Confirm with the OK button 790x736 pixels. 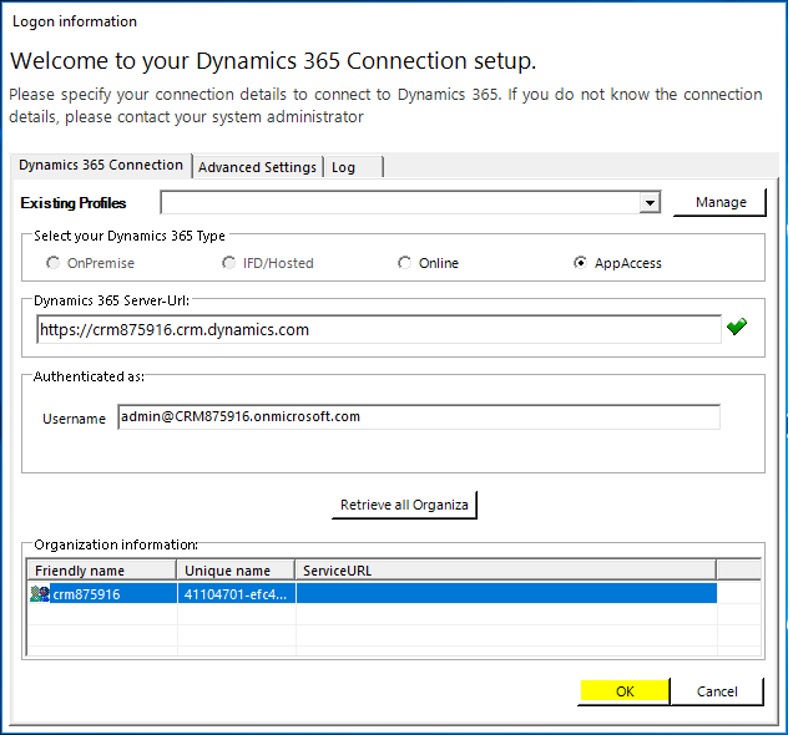pyautogui.click(x=624, y=691)
